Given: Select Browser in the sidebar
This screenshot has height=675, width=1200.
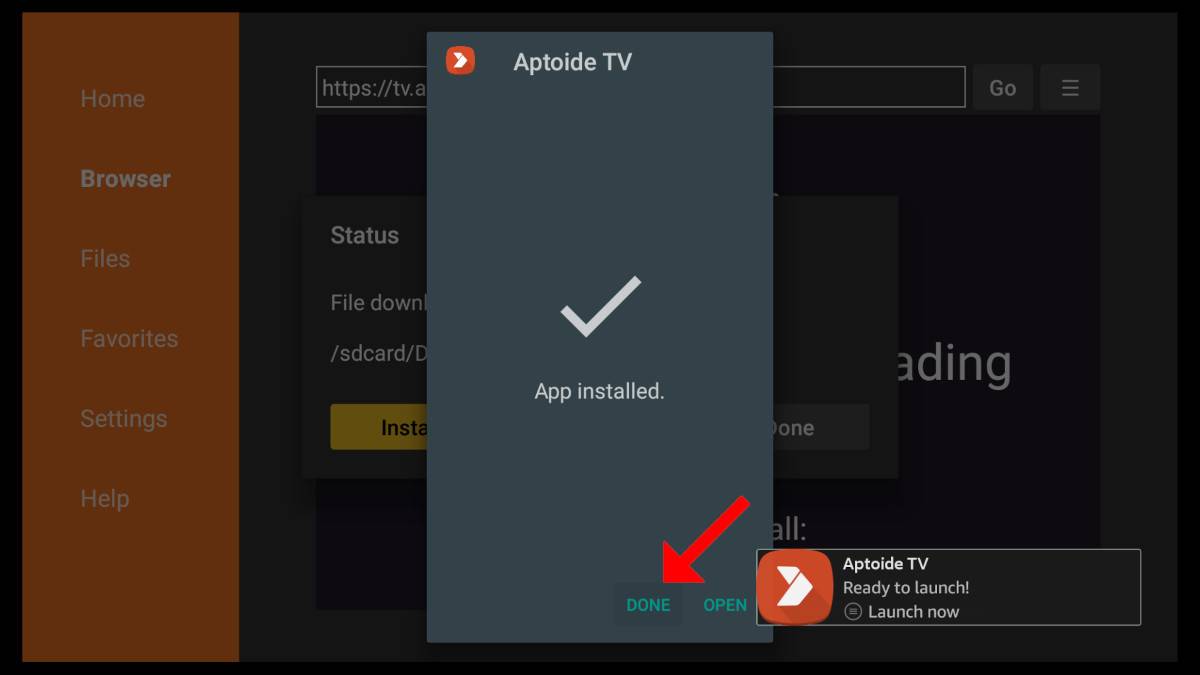Looking at the screenshot, I should pyautogui.click(x=126, y=179).
